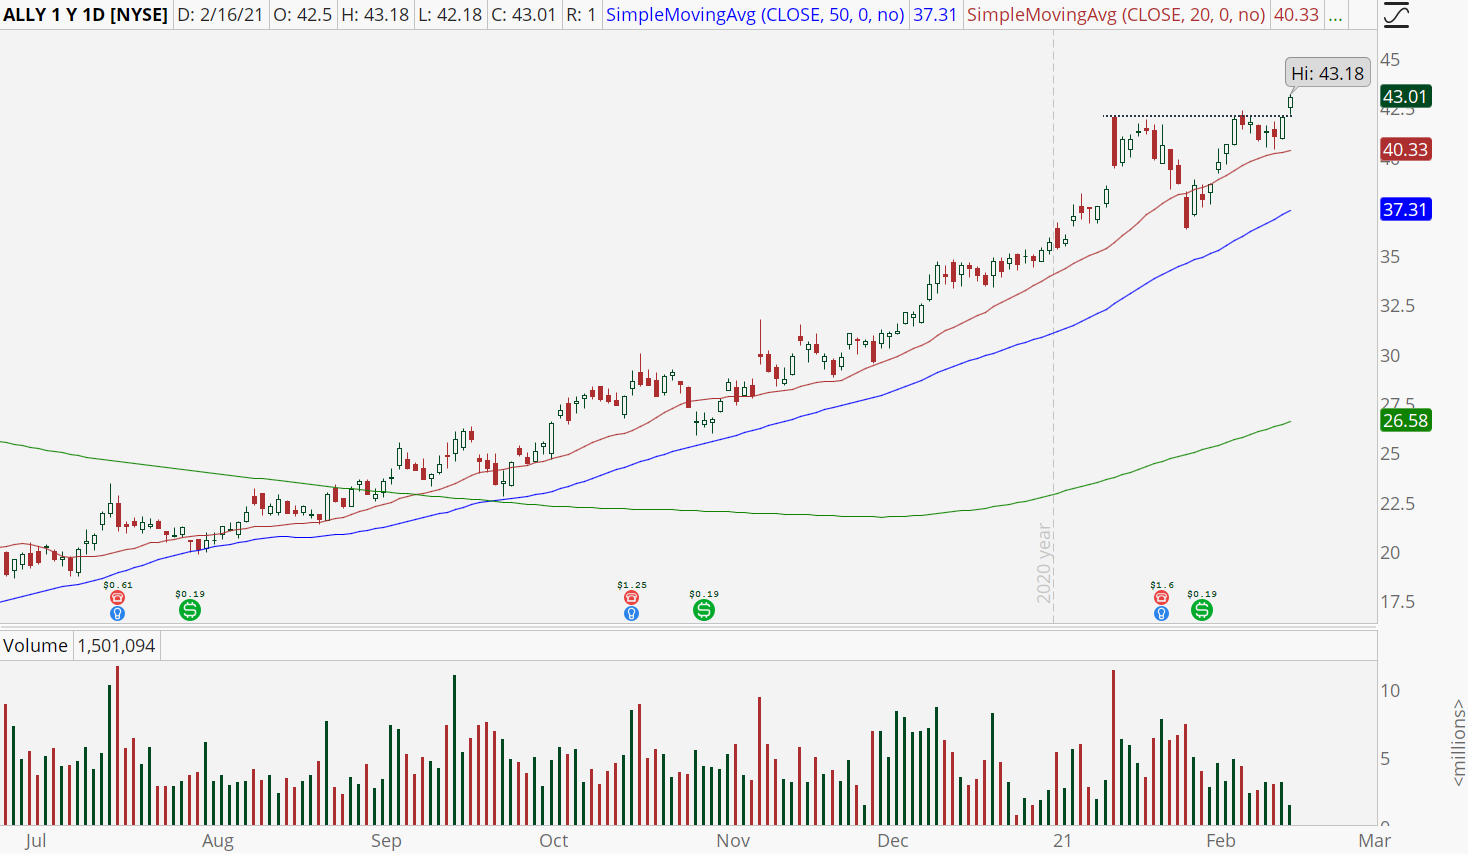Screen dimensions: 1468x855
Task: Click the 'R: 1' range value
Action: [x=581, y=15]
